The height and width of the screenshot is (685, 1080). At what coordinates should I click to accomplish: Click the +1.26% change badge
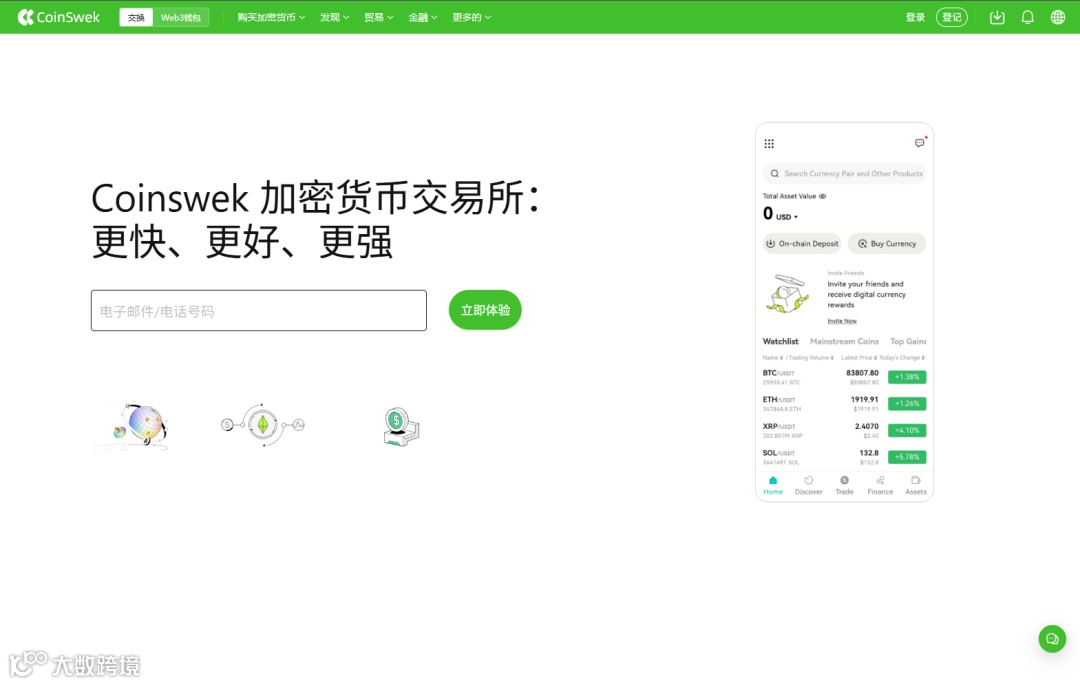pyautogui.click(x=907, y=403)
